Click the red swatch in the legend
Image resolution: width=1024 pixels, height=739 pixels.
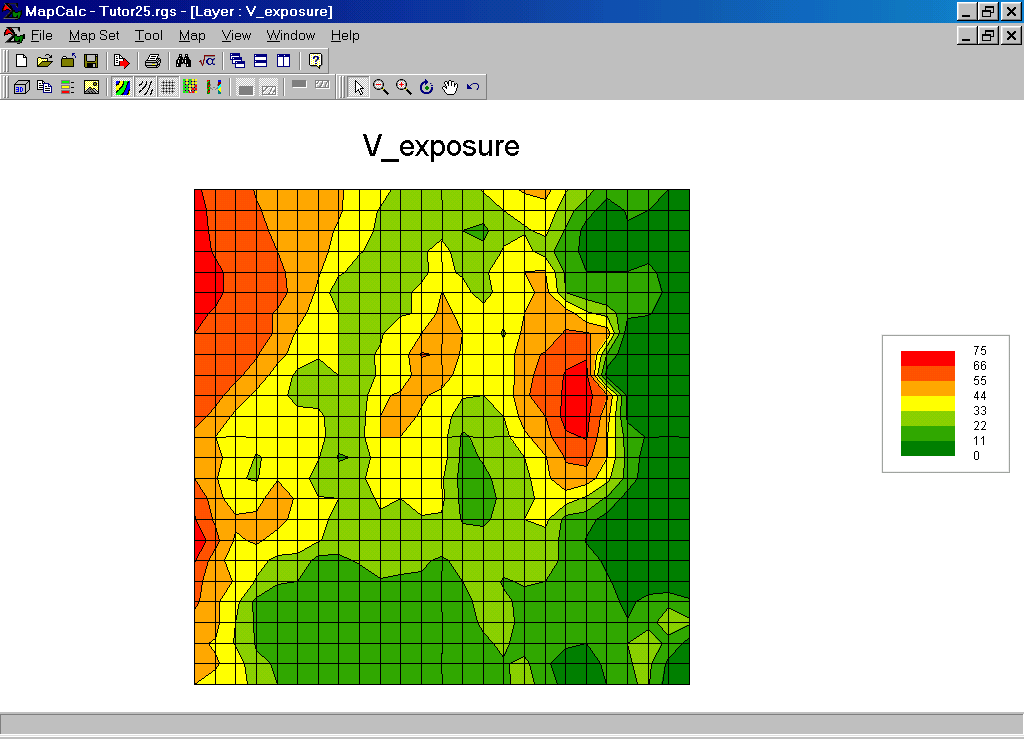coord(927,358)
